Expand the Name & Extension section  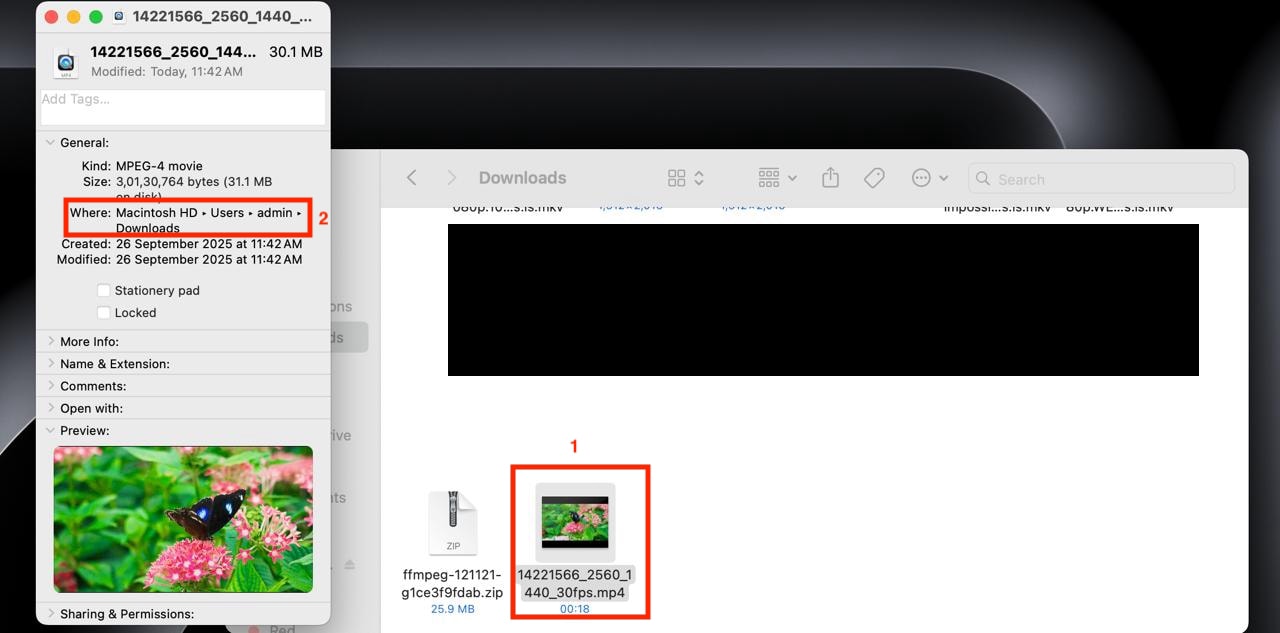[50, 363]
